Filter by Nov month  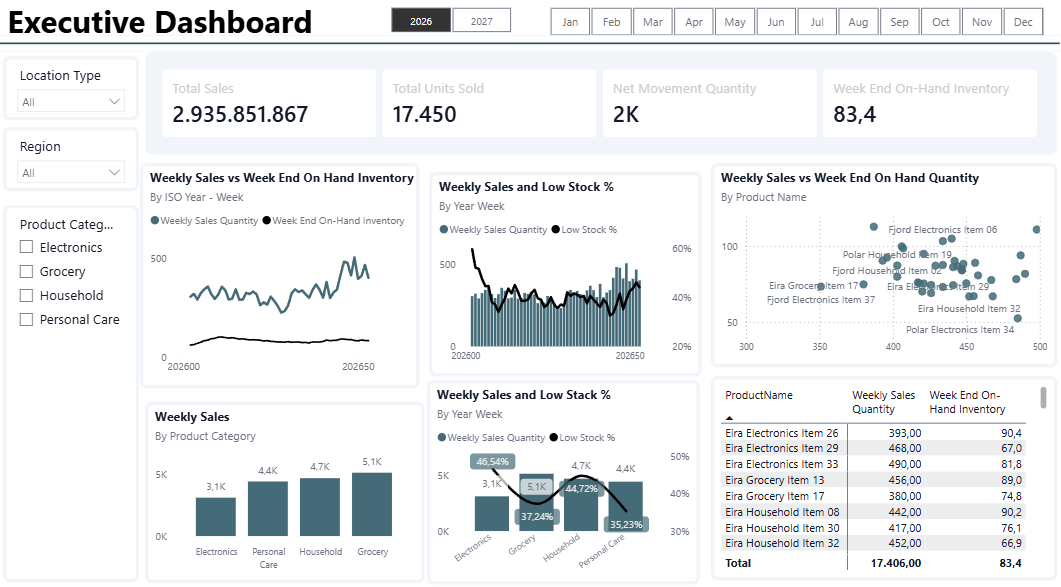(982, 22)
